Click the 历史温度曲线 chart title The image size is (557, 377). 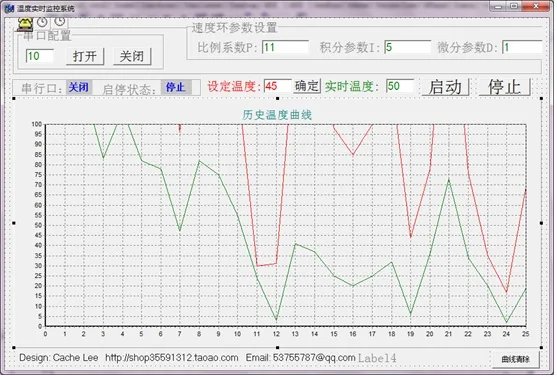[x=277, y=115]
